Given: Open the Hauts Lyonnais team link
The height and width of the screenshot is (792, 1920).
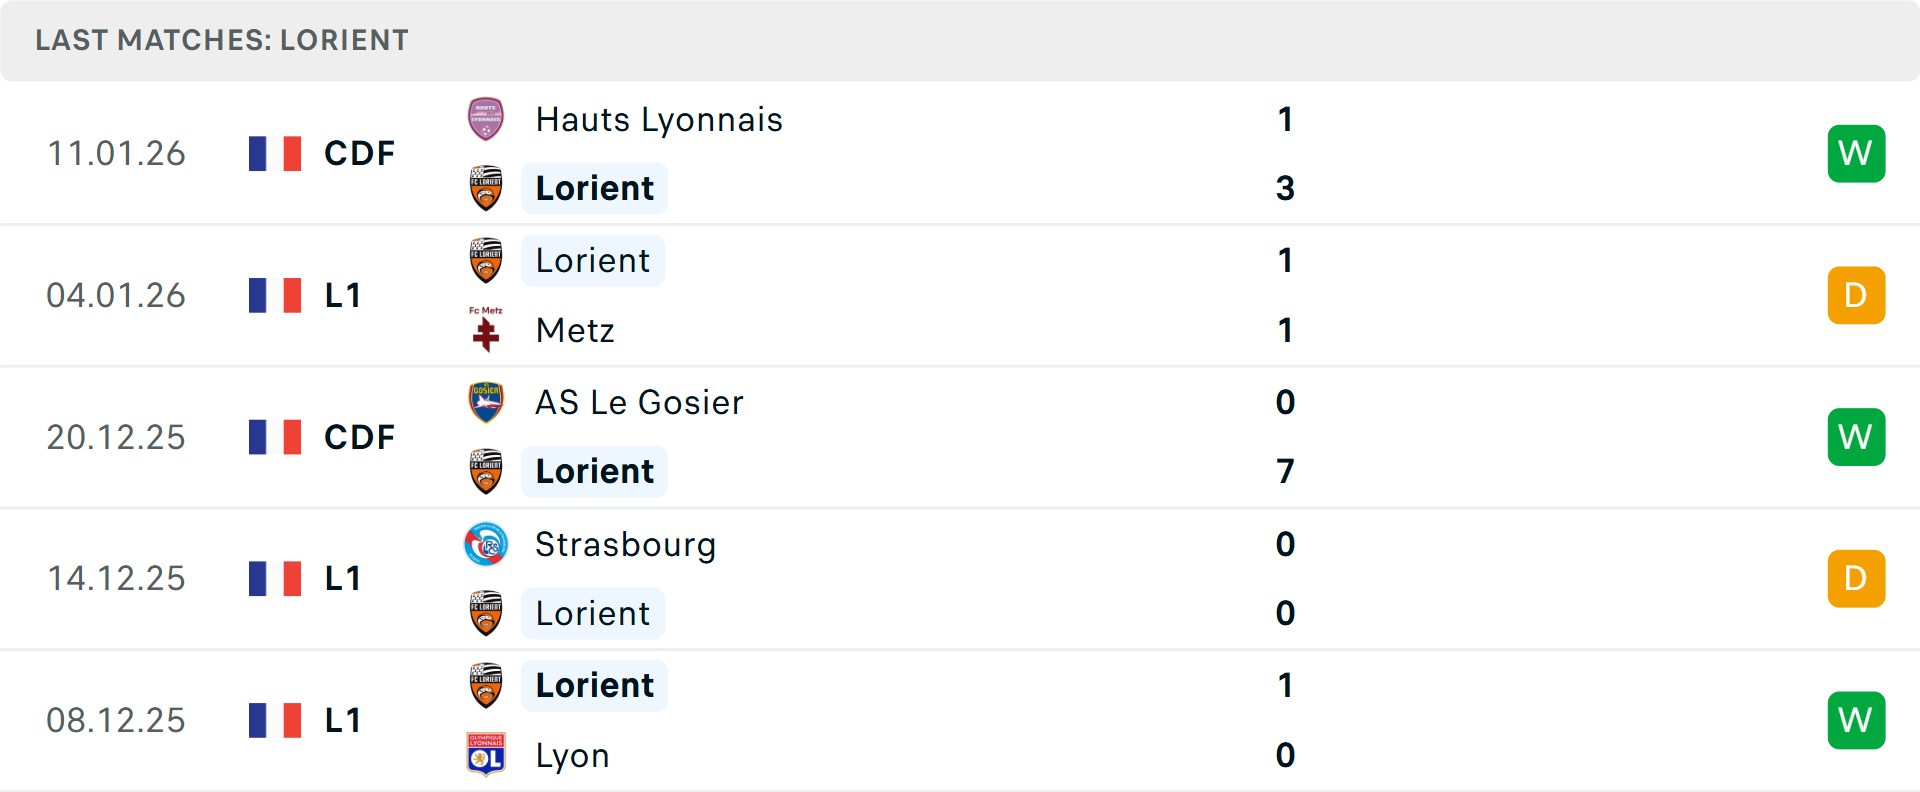Looking at the screenshot, I should pyautogui.click(x=659, y=120).
